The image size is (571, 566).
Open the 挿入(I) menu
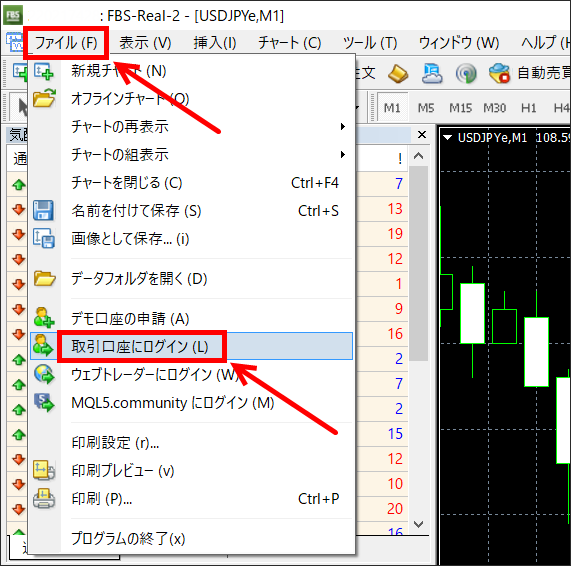(215, 43)
